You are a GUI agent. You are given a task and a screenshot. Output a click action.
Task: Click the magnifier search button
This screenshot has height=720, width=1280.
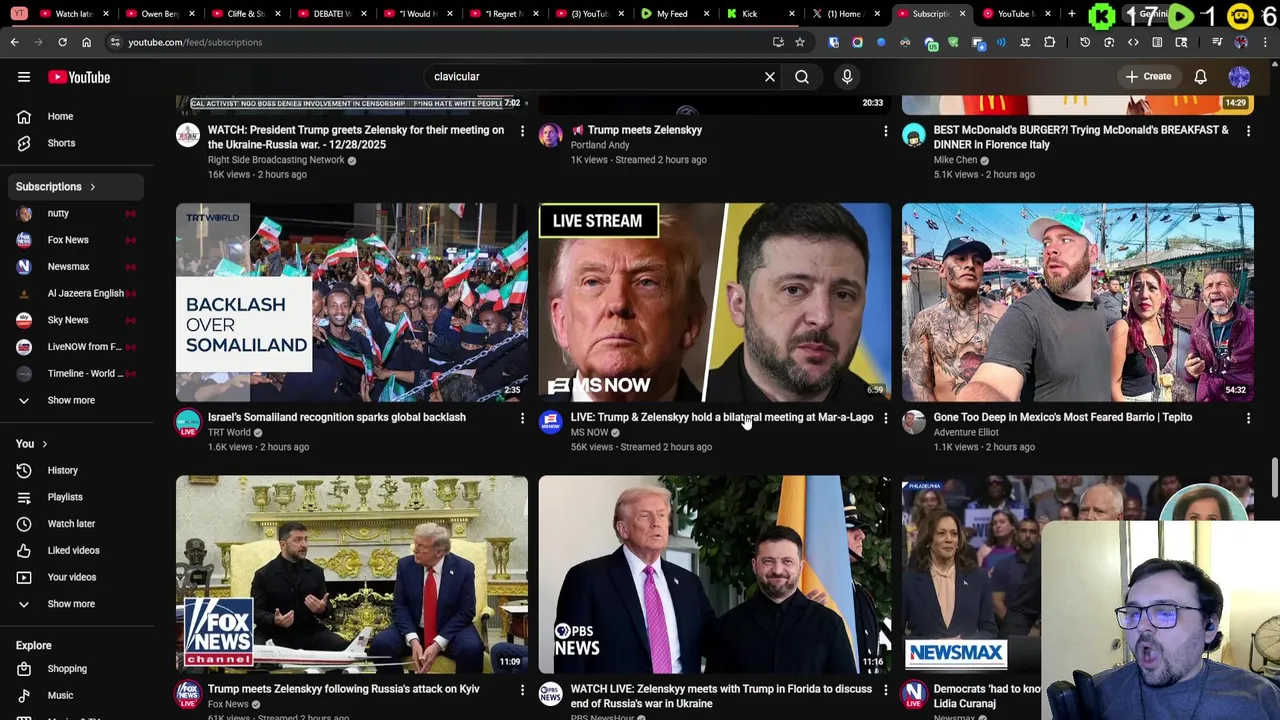(x=802, y=77)
